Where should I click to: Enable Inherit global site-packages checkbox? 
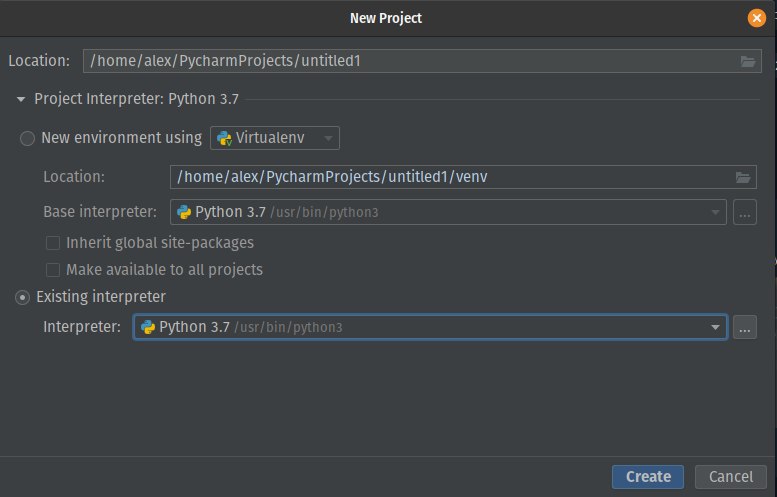click(53, 243)
